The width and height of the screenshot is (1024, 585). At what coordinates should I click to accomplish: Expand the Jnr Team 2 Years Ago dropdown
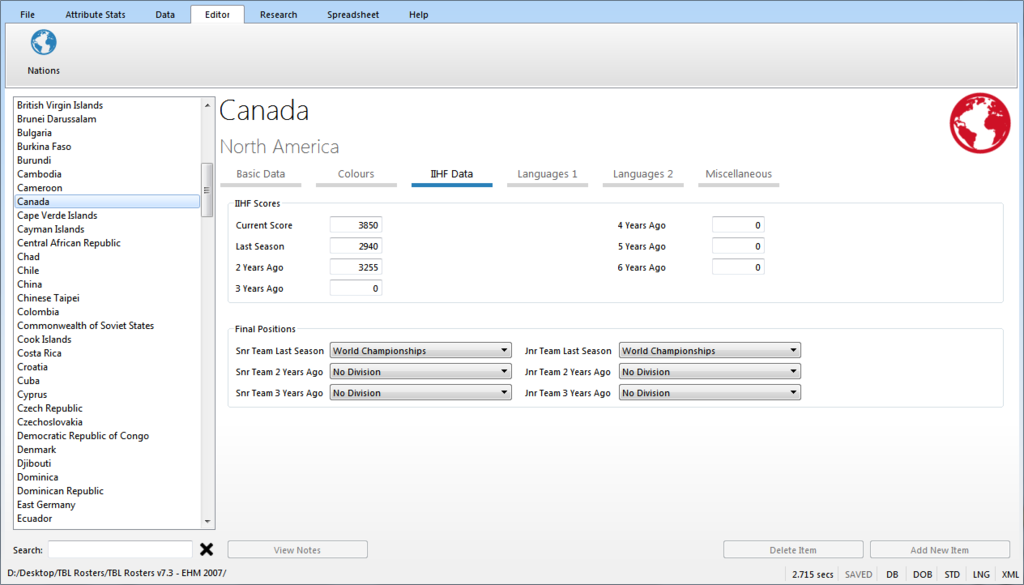click(x=710, y=372)
